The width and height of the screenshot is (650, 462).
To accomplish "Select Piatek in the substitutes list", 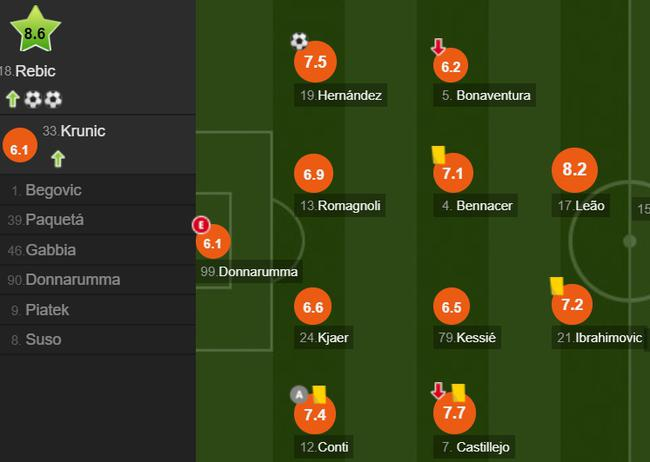I will click(x=47, y=310).
